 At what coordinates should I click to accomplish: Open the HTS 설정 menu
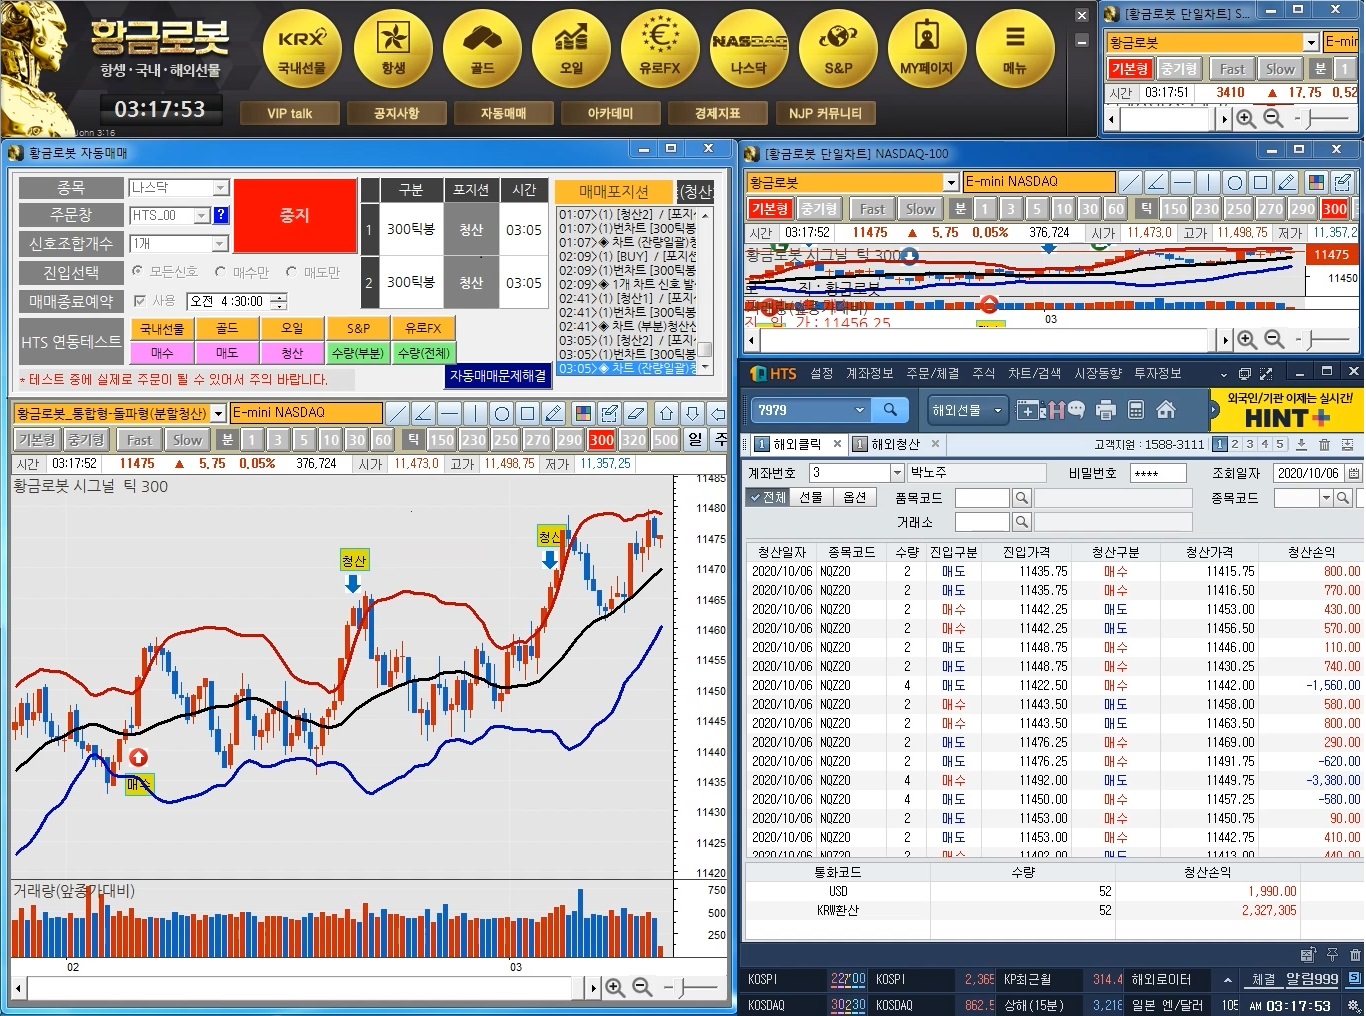click(822, 373)
